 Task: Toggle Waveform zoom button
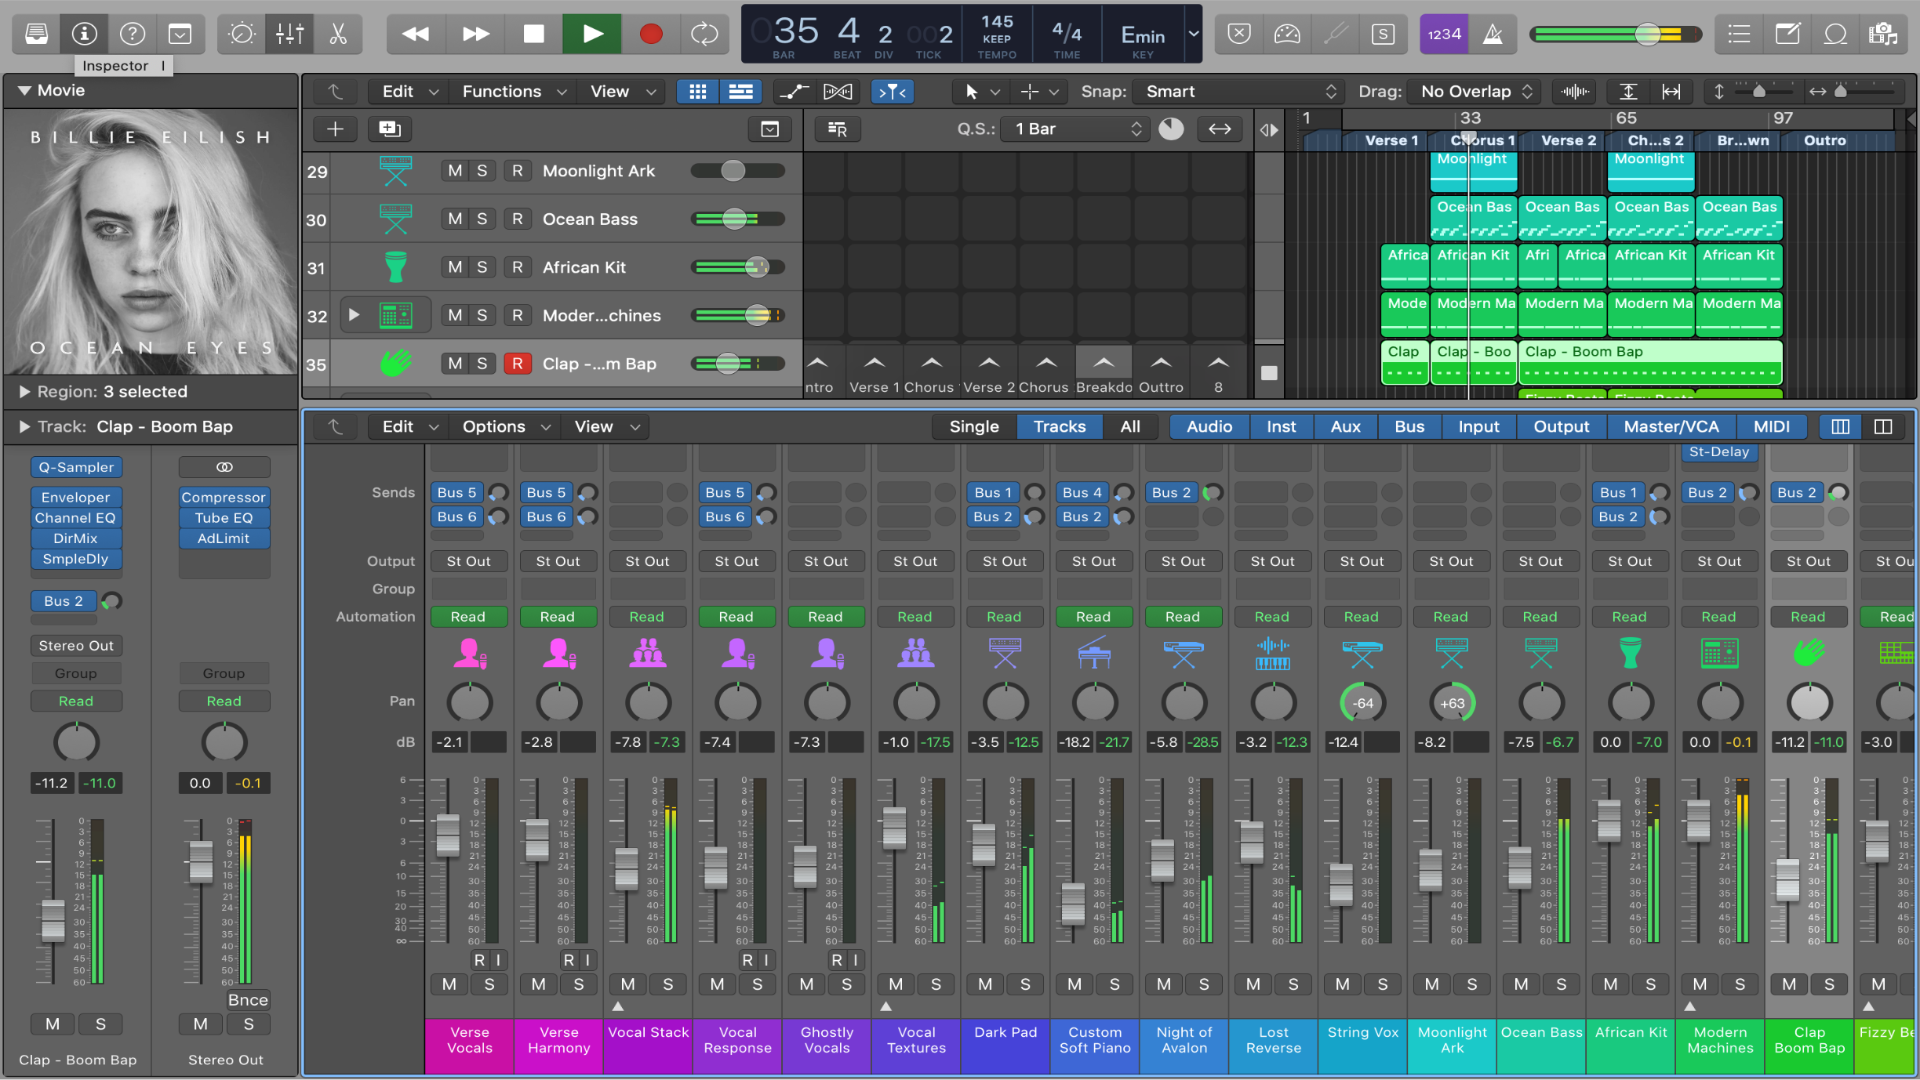[x=1575, y=92]
